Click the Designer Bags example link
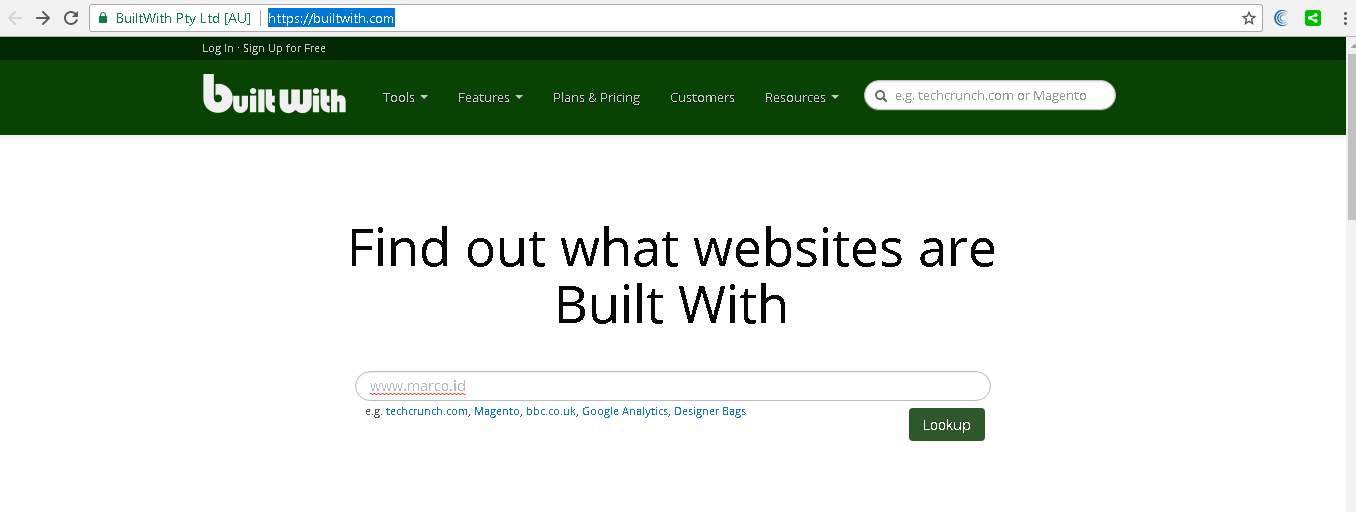Viewport: 1356px width, 512px height. [710, 411]
